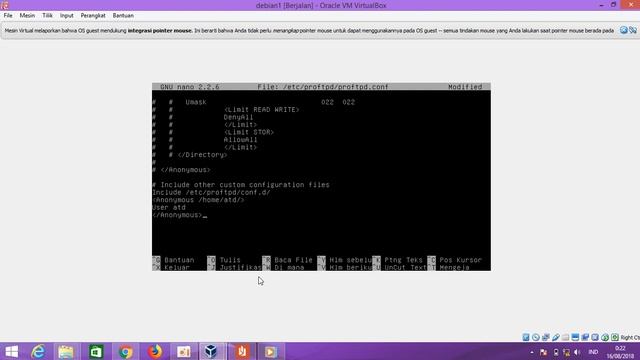Click the ^X Keluar shortcut in nano
This screenshot has width=640, height=360.
(171, 267)
